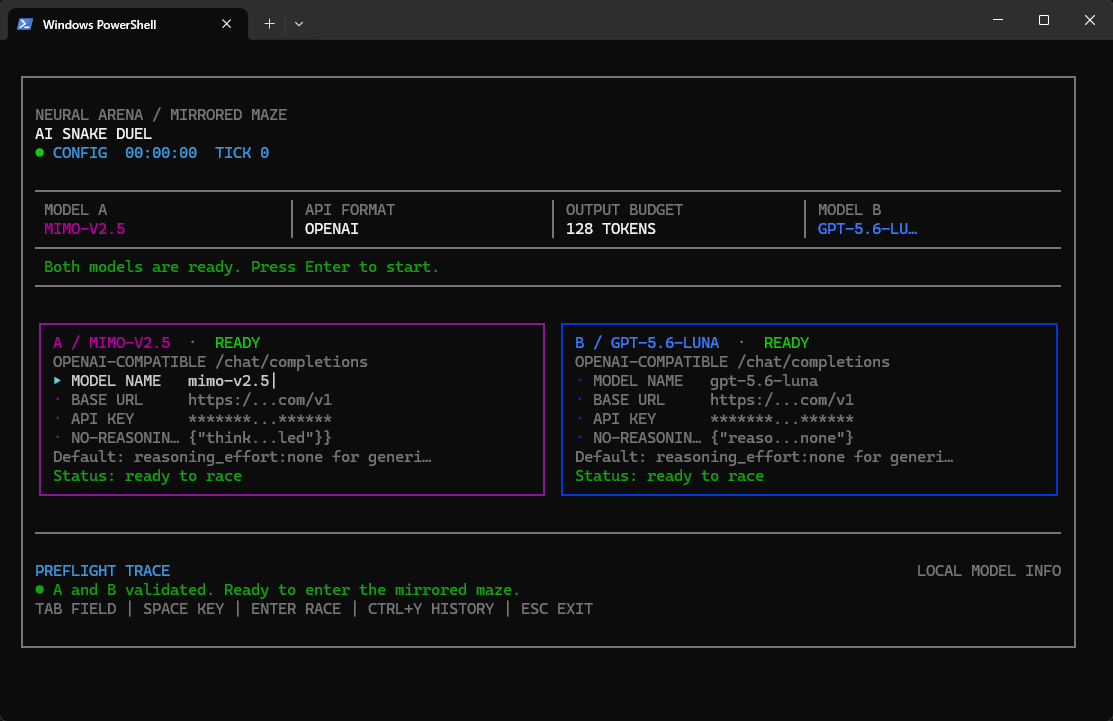Close the Windows PowerShell tab
The image size is (1113, 721).
pos(226,24)
